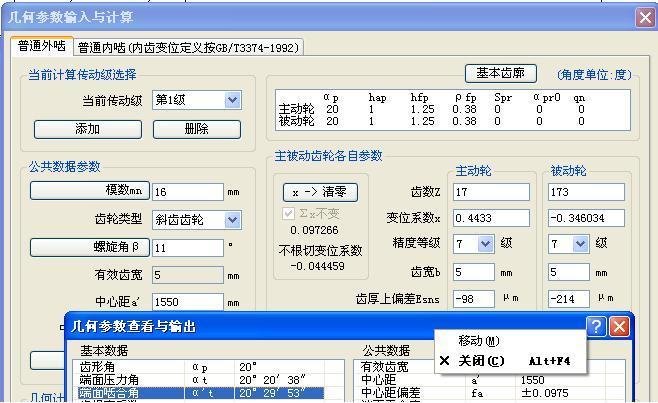
Task: Click the 螺旋角β button
Action: click(x=89, y=247)
